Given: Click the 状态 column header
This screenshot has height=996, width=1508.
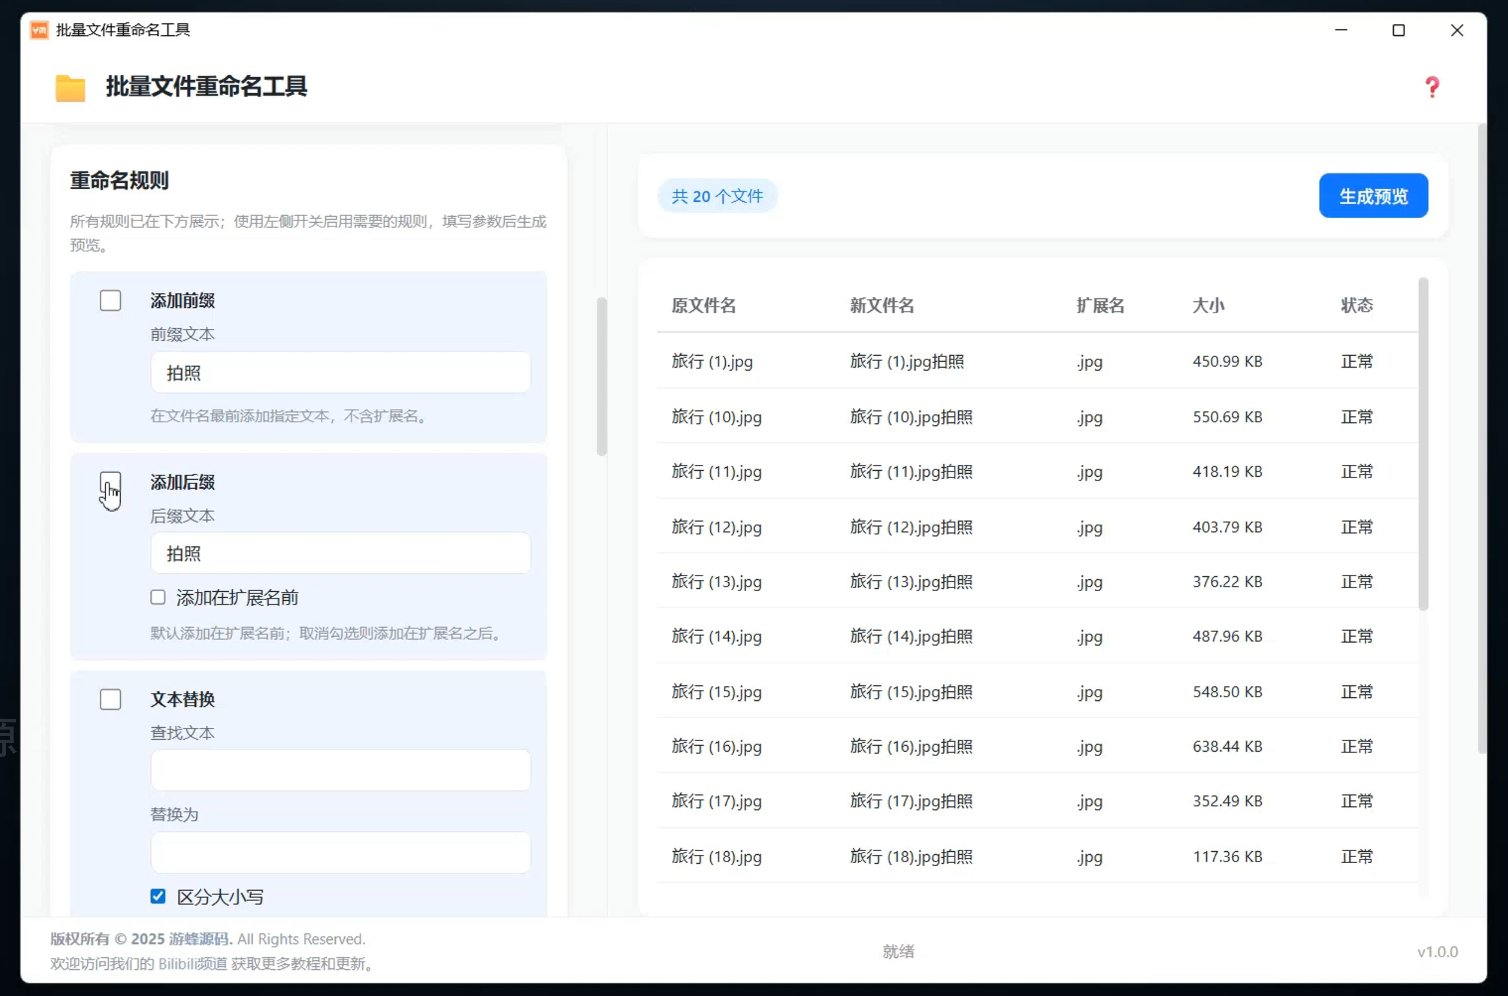Looking at the screenshot, I should (1357, 305).
